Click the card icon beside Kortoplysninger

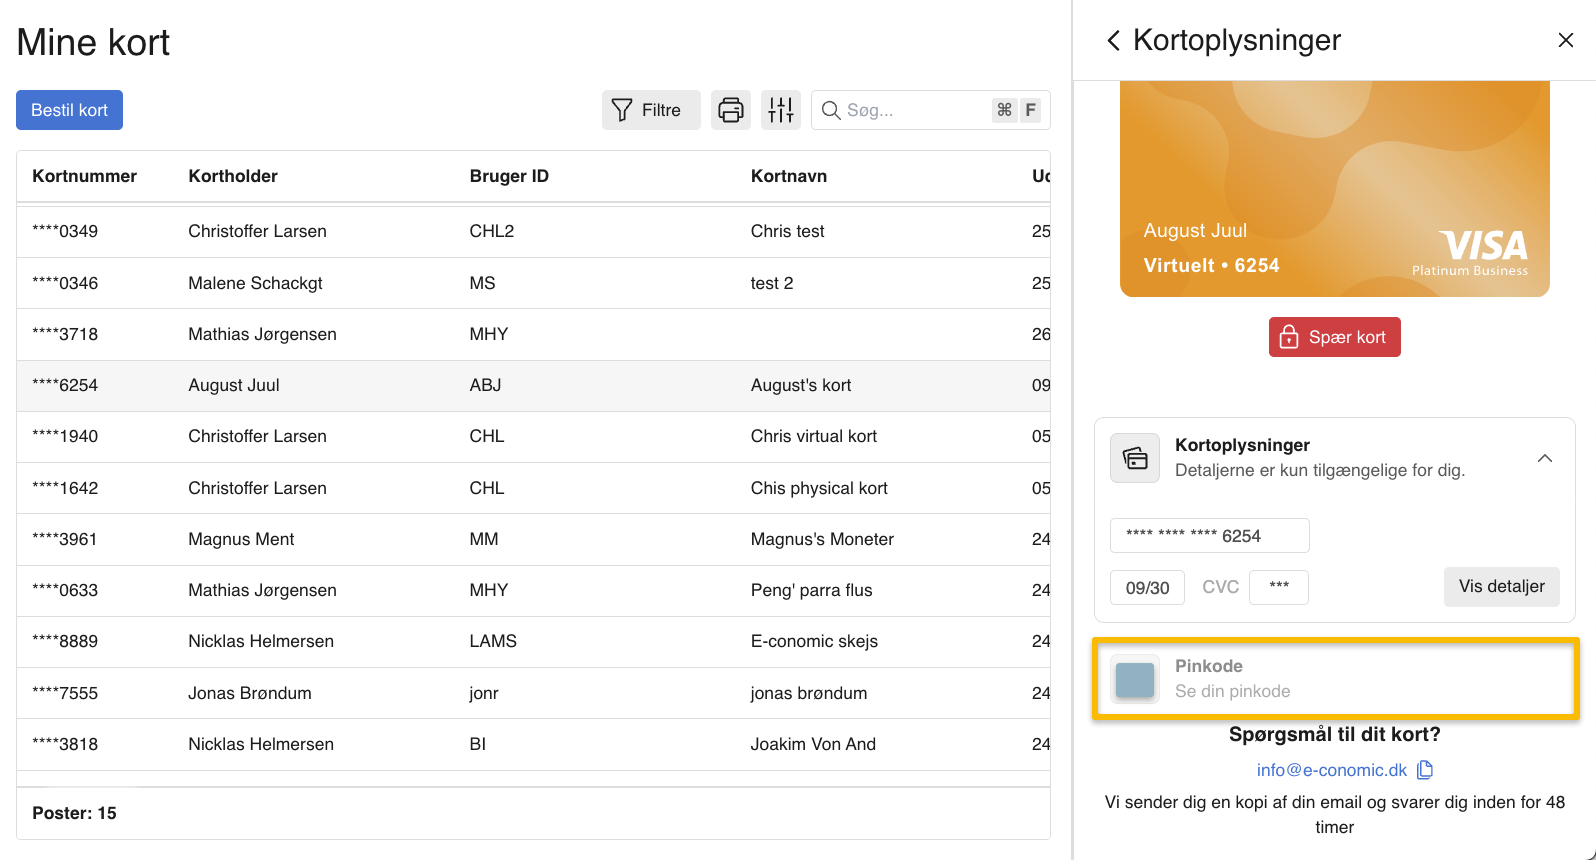1135,458
